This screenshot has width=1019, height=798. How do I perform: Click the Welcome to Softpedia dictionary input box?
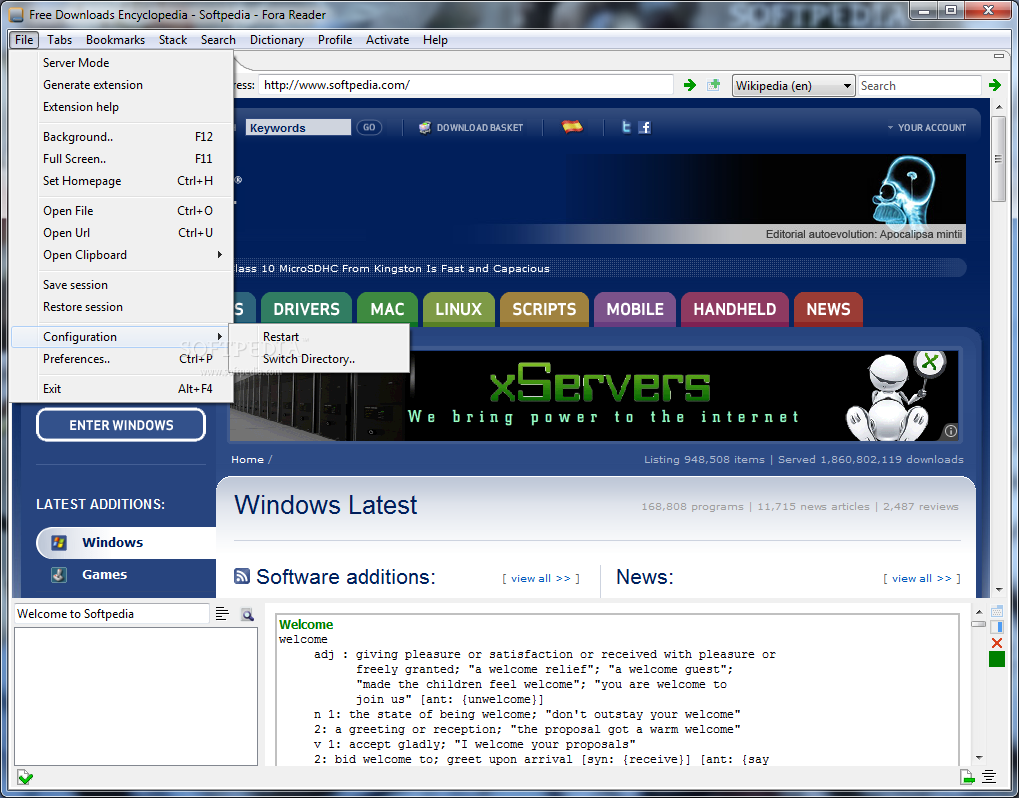(x=112, y=613)
